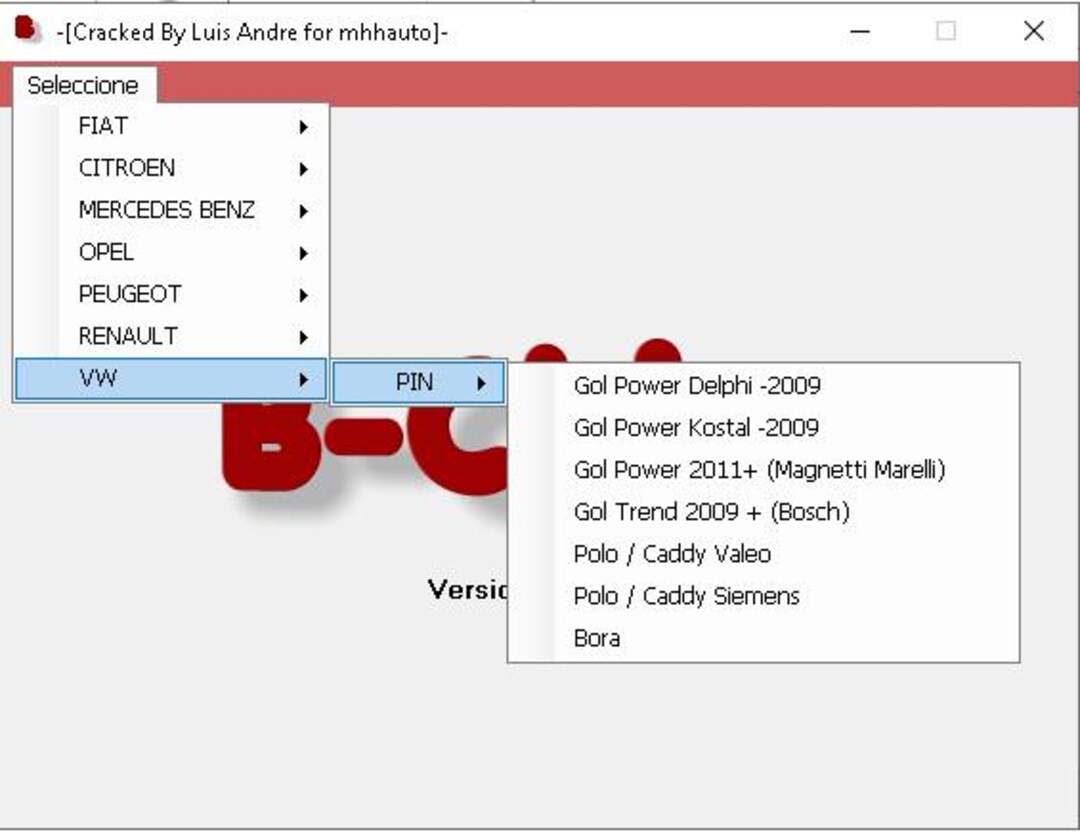Select Gol Power 2011+ (Magnetti Marelli)
The image size is (1080, 832).
(x=760, y=469)
